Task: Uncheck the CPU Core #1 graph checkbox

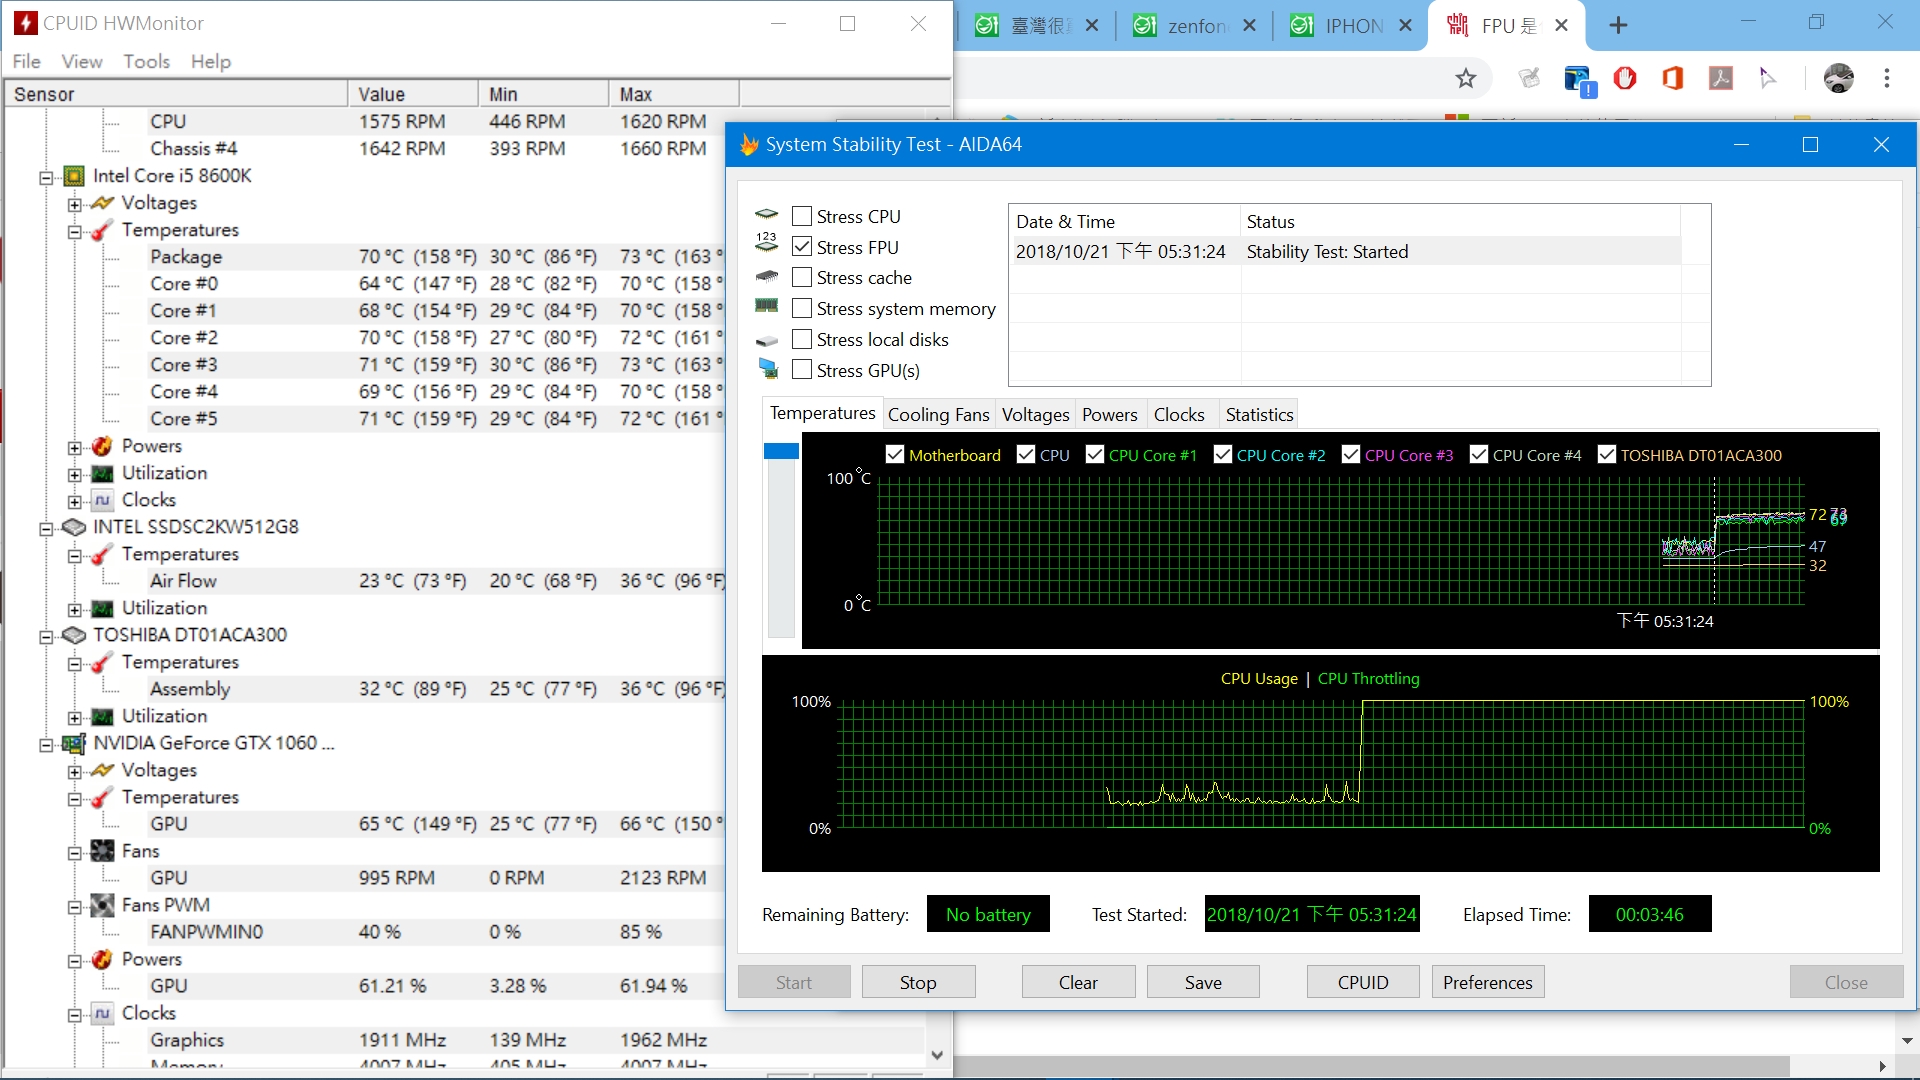Action: (x=1095, y=454)
